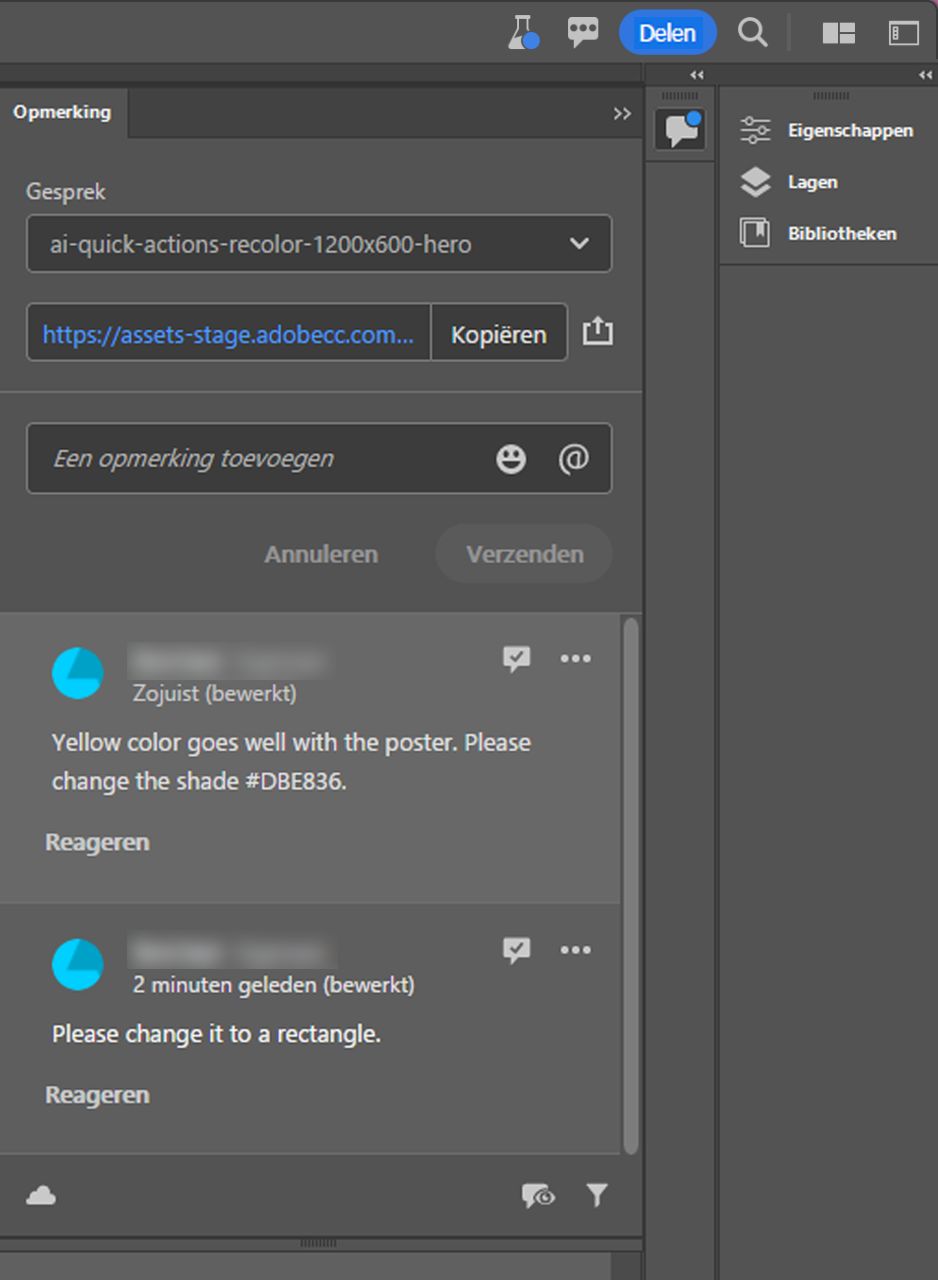Viewport: 938px width, 1280px height.
Task: Click the assets-stage.adobecc.com link field
Action: [x=228, y=334]
